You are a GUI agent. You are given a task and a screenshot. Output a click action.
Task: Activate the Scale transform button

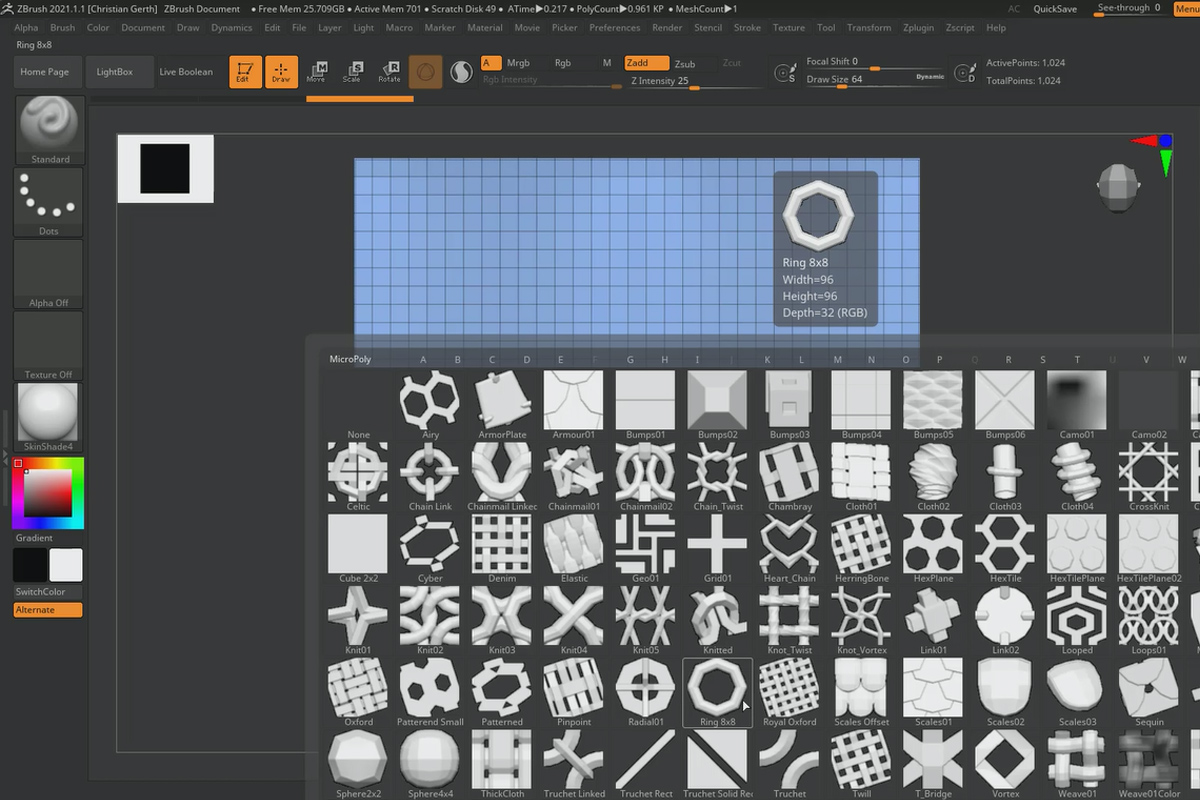352,72
